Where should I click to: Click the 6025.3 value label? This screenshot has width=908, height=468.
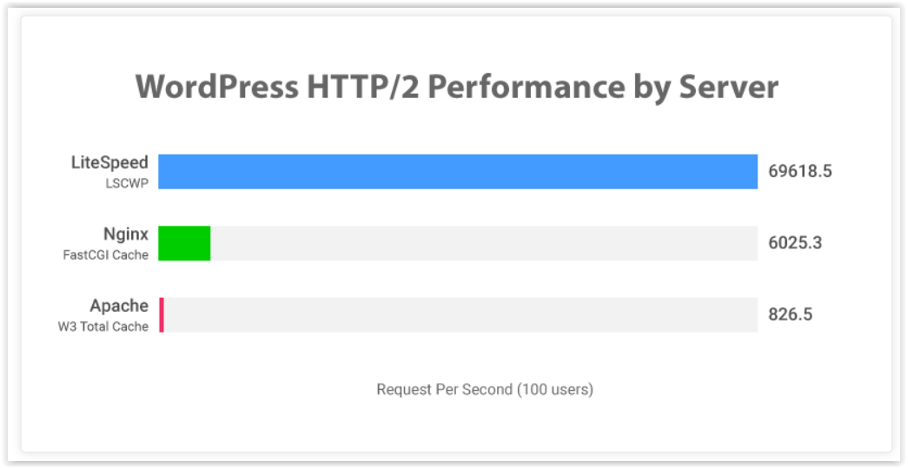(x=795, y=243)
